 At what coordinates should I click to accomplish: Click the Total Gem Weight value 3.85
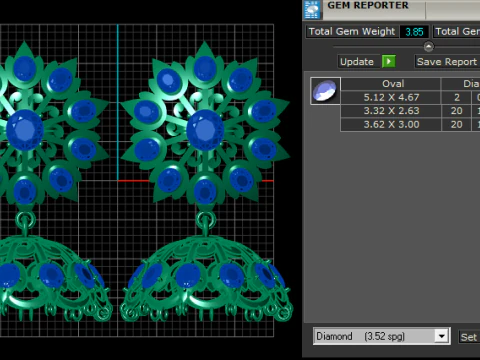414,32
